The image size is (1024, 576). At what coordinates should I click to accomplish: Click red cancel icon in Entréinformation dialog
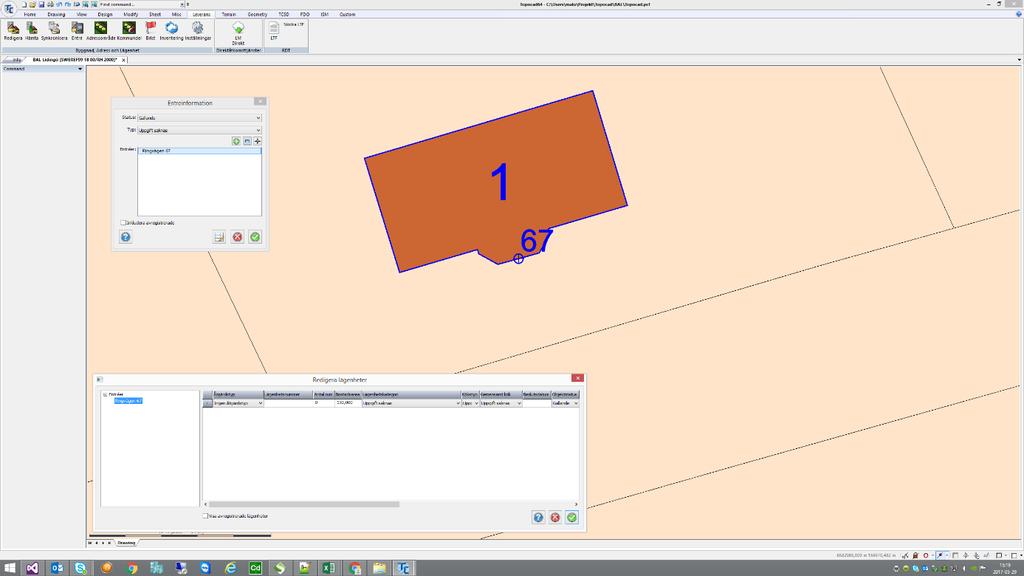click(238, 237)
